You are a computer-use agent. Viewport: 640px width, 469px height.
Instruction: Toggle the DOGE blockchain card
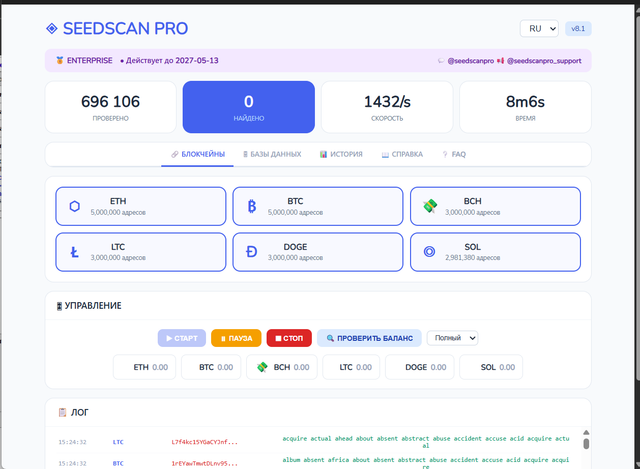318,252
